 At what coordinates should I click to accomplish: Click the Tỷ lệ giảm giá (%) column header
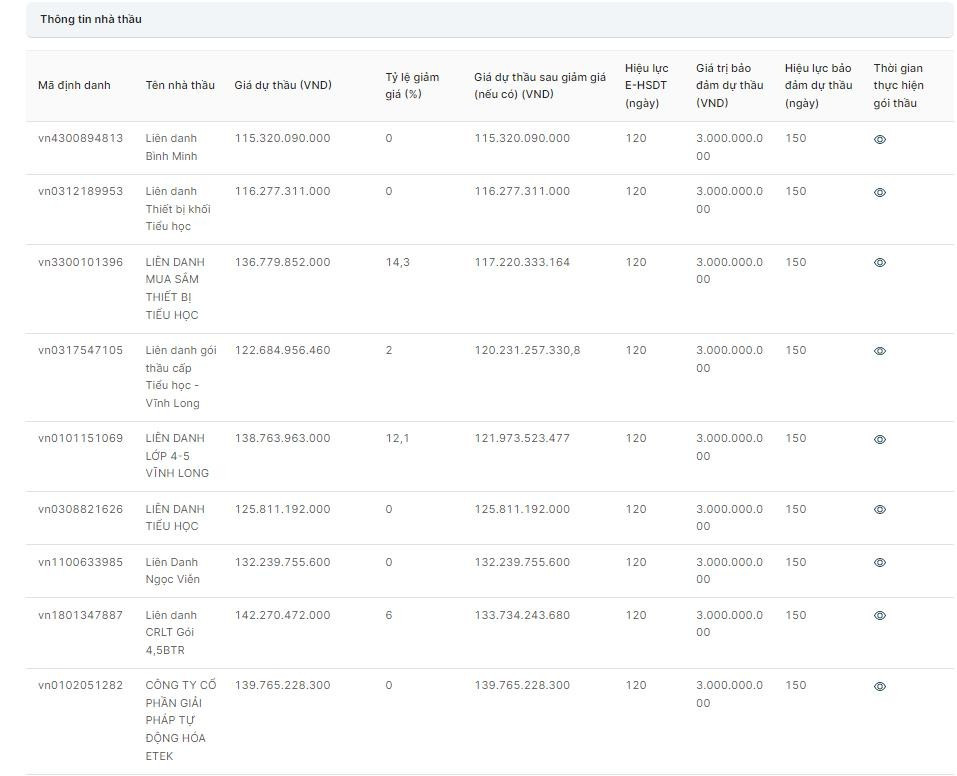(x=412, y=85)
